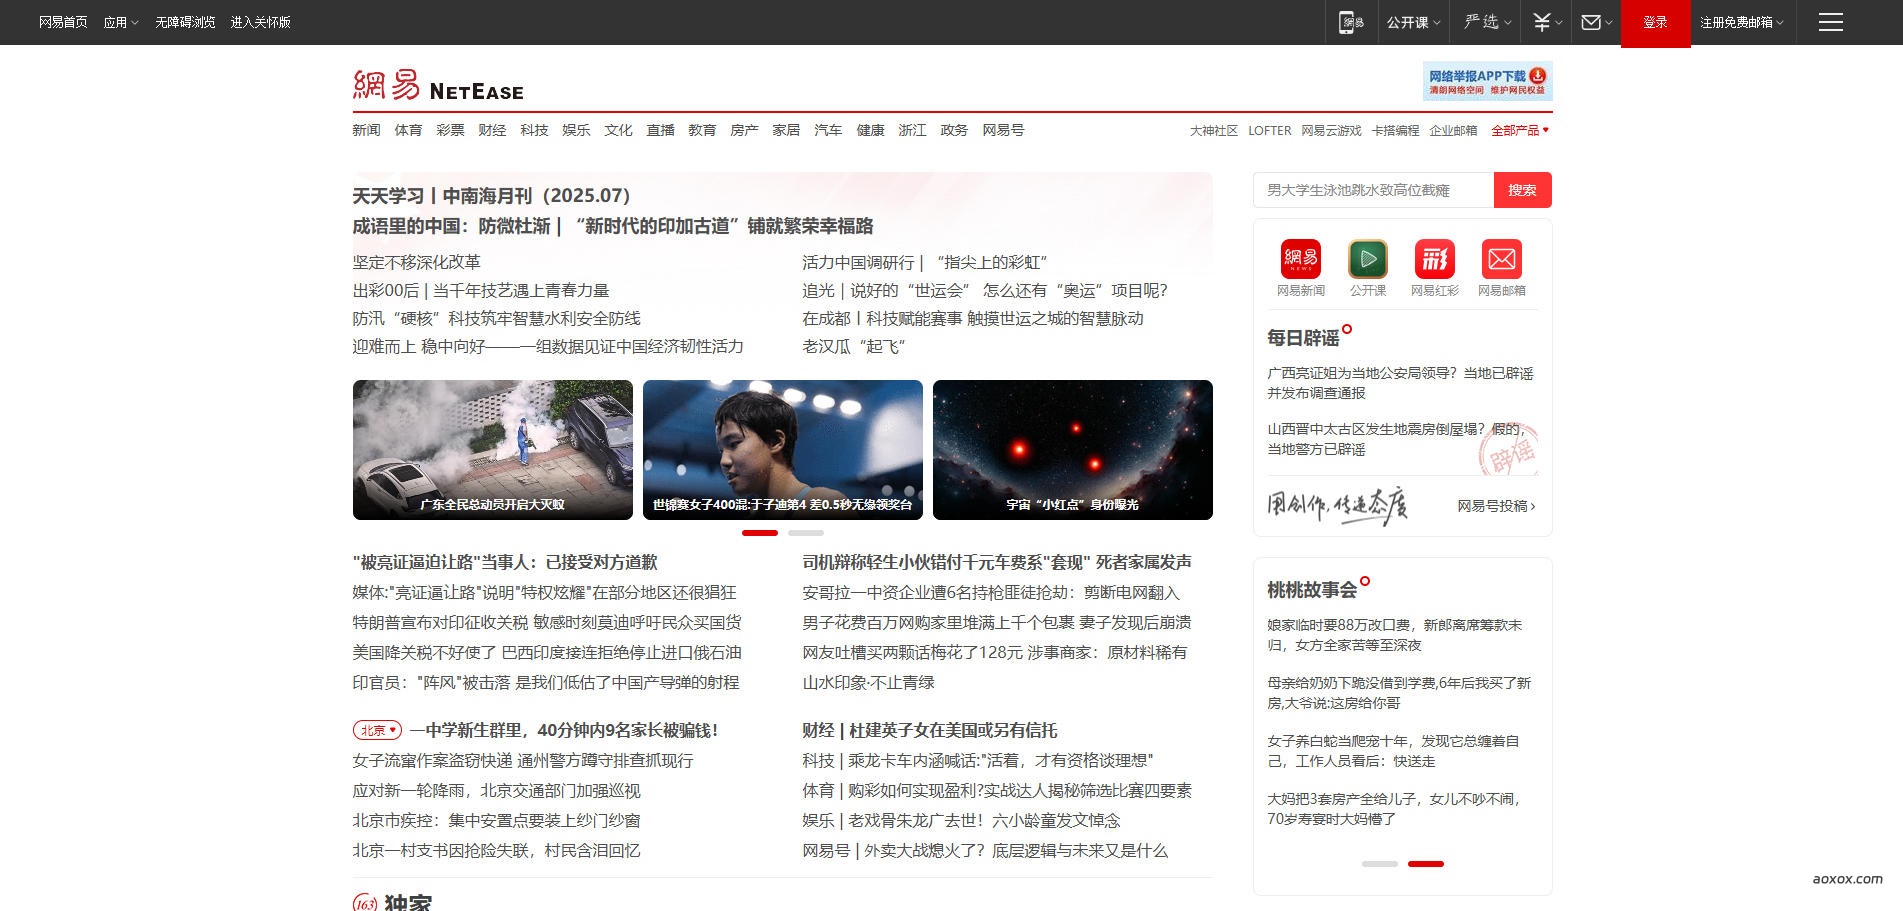
Task: Open thumbnail 宇宙小红点身份曝光
Action: (x=1072, y=450)
